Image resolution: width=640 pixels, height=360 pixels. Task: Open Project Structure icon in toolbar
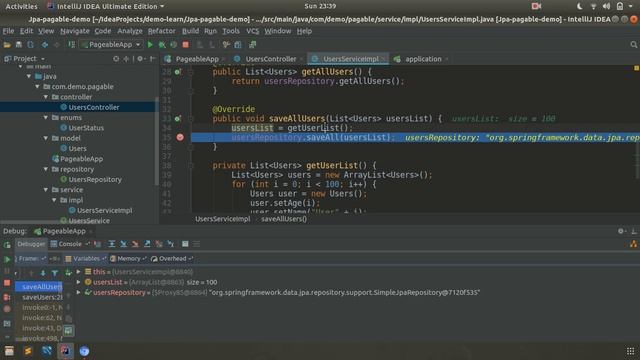click(238, 44)
